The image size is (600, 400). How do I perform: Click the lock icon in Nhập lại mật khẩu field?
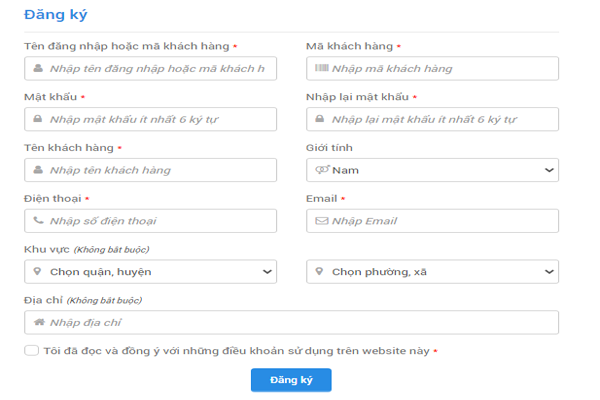point(321,119)
